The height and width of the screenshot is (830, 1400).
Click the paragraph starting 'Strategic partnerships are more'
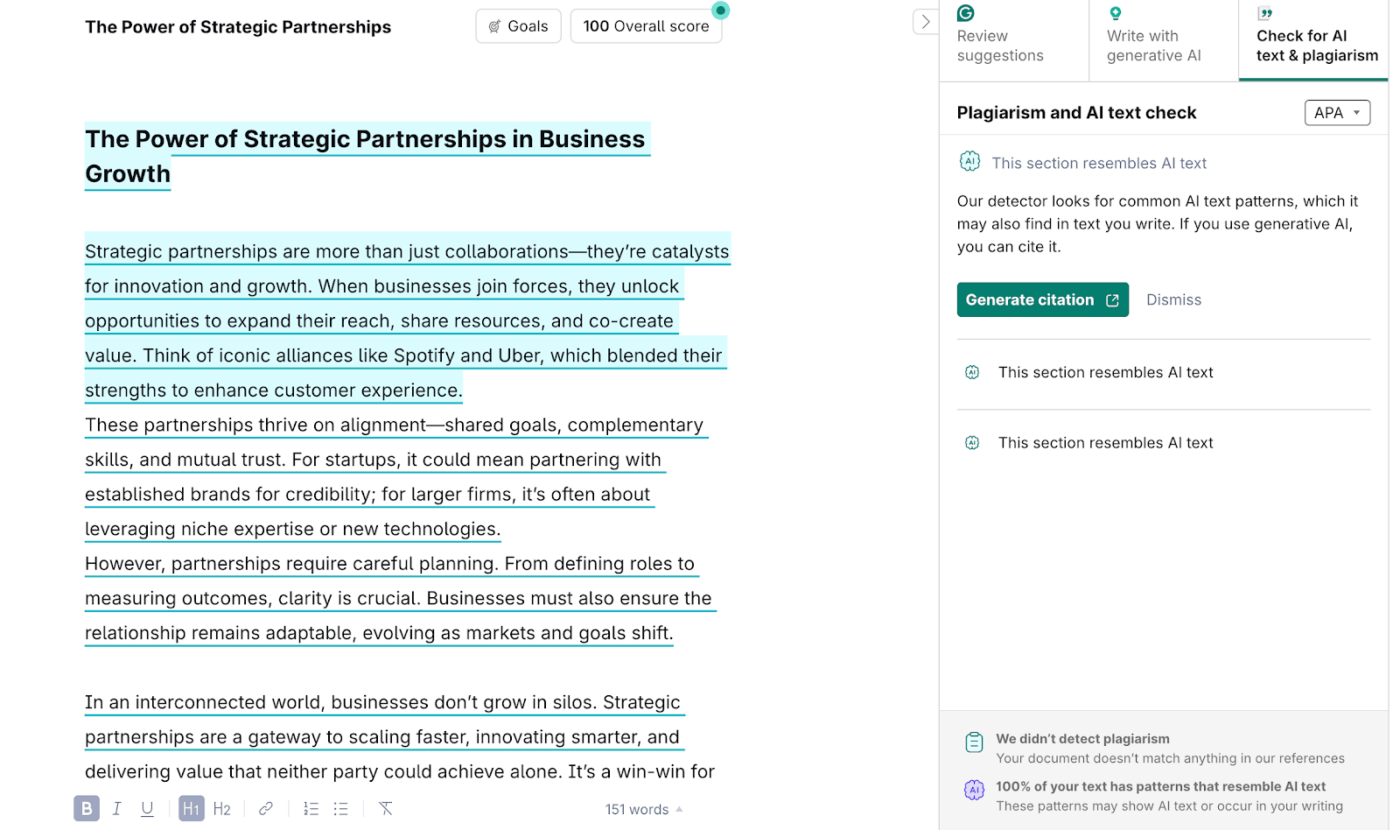tap(406, 321)
